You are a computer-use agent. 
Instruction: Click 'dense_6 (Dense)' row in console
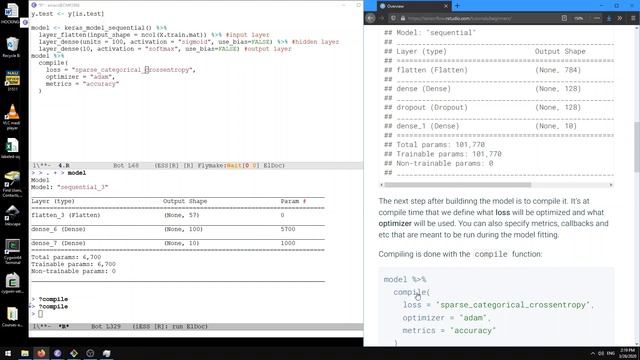pyautogui.click(x=178, y=229)
